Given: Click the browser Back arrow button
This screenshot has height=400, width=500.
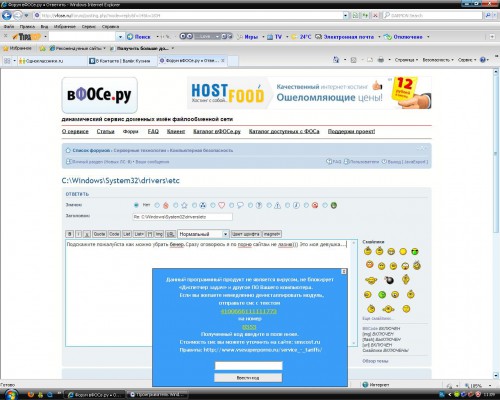Looking at the screenshot, I should click(x=7, y=15).
